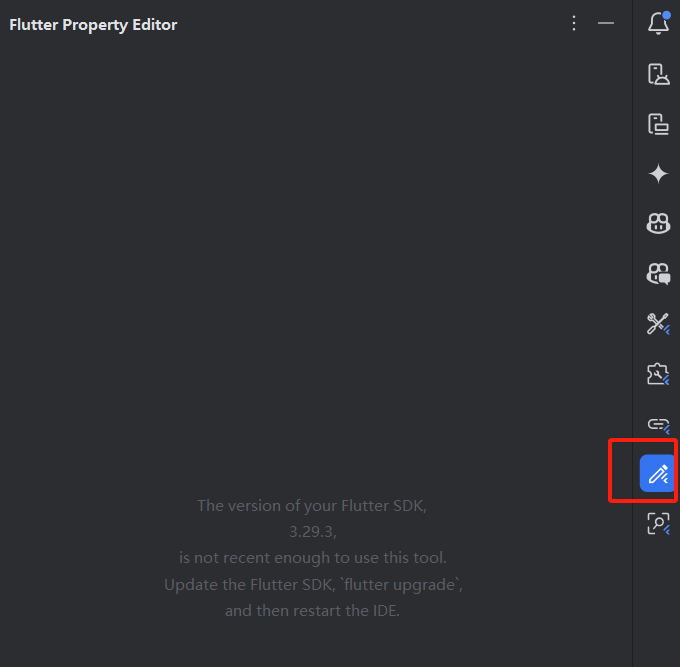
Task: Click the blue notification badge dot
Action: point(667,15)
